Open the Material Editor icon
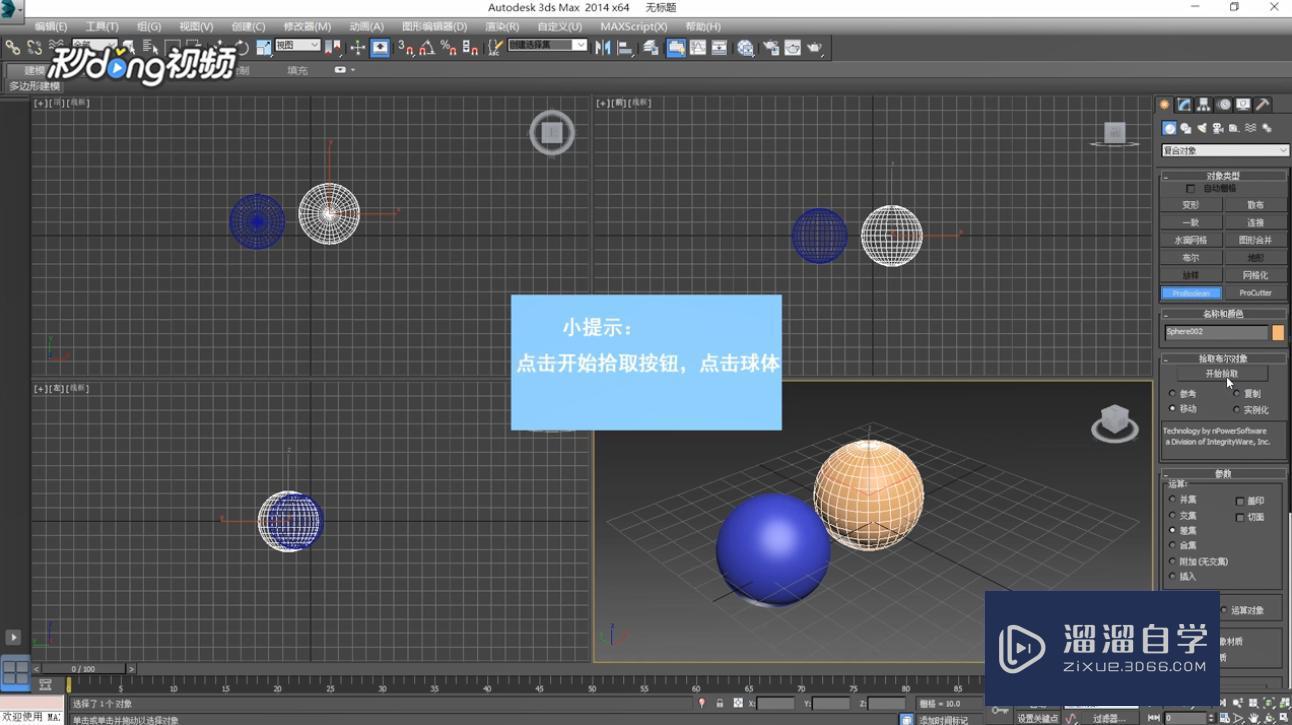This screenshot has height=725, width=1292. point(746,47)
